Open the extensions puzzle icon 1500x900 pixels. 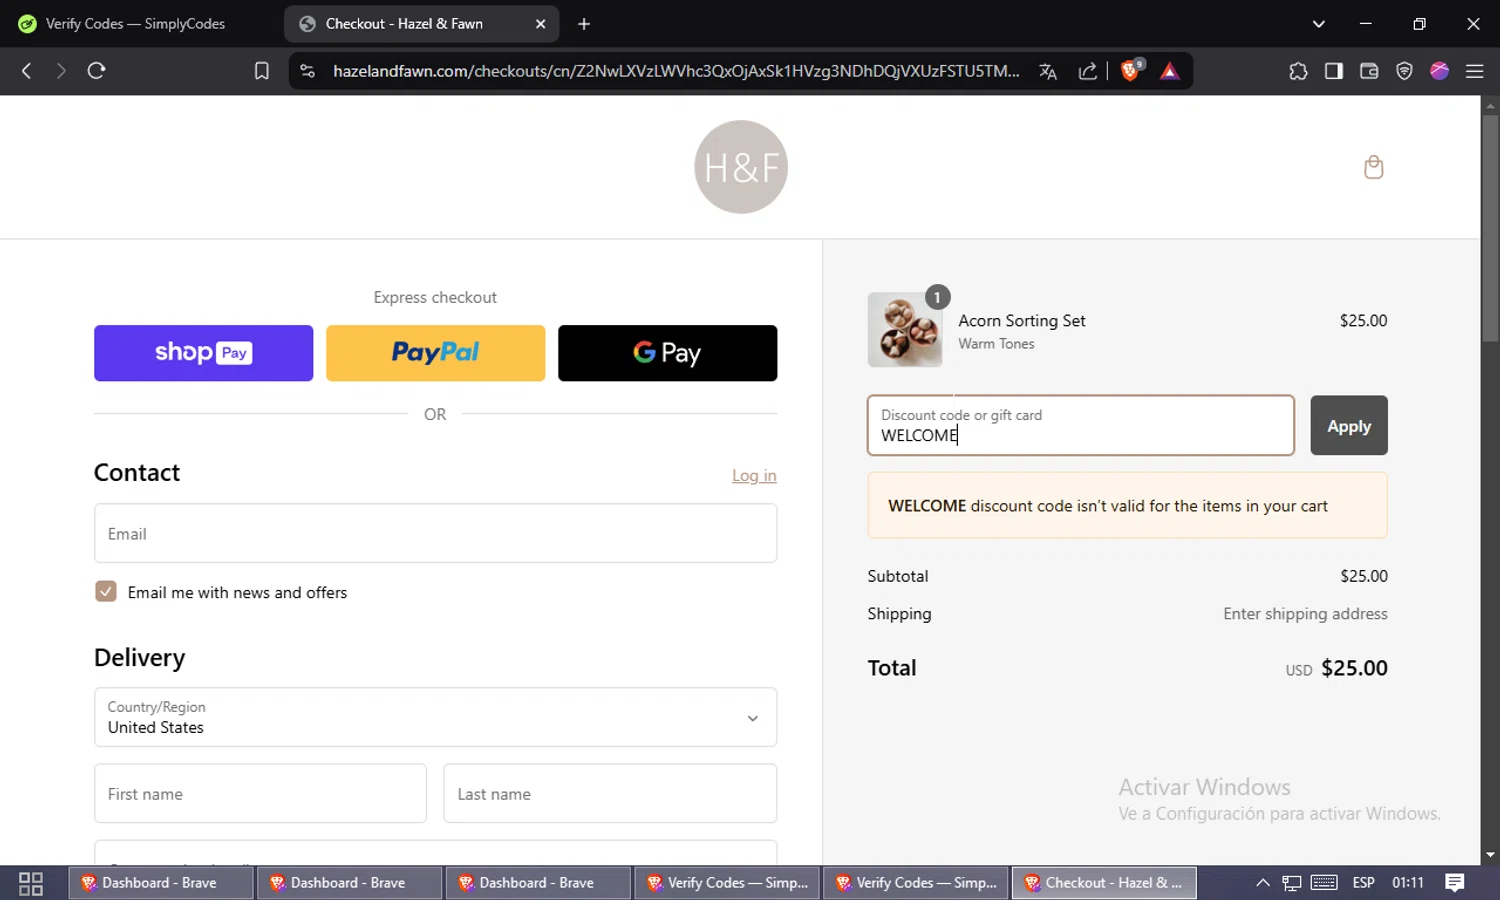(x=1298, y=71)
